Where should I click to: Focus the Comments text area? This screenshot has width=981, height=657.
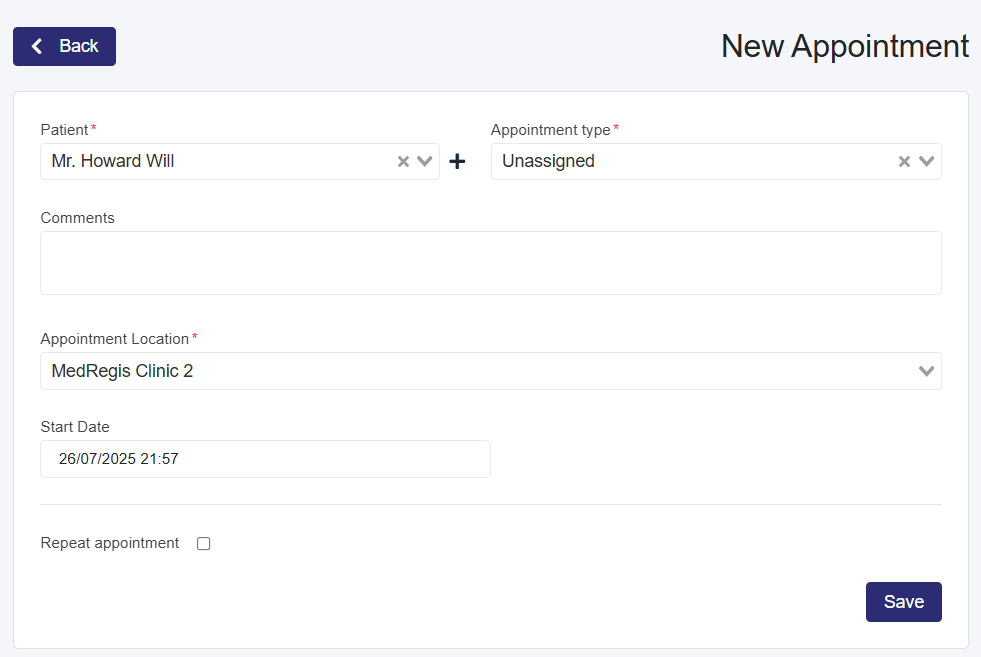pos(490,263)
